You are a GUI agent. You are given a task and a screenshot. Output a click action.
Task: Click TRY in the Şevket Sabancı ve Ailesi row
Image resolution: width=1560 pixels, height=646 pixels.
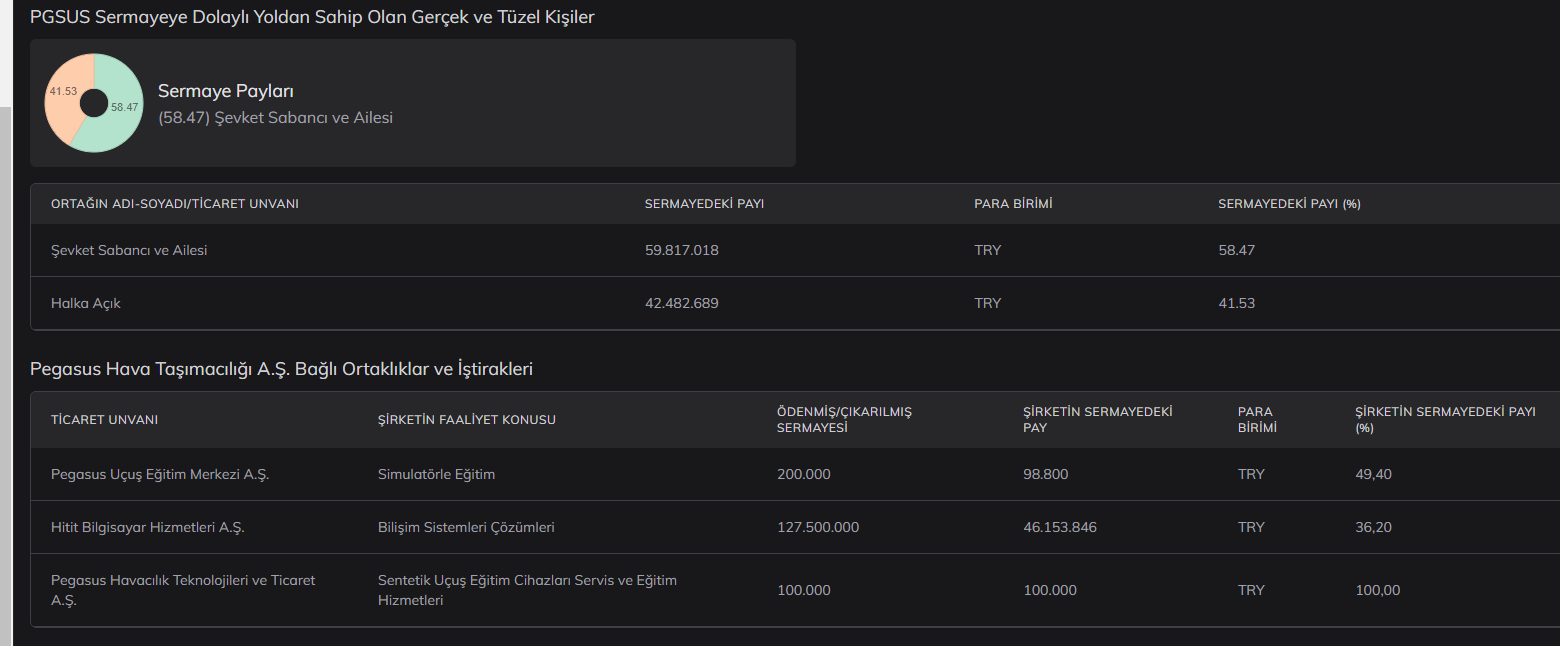click(988, 250)
